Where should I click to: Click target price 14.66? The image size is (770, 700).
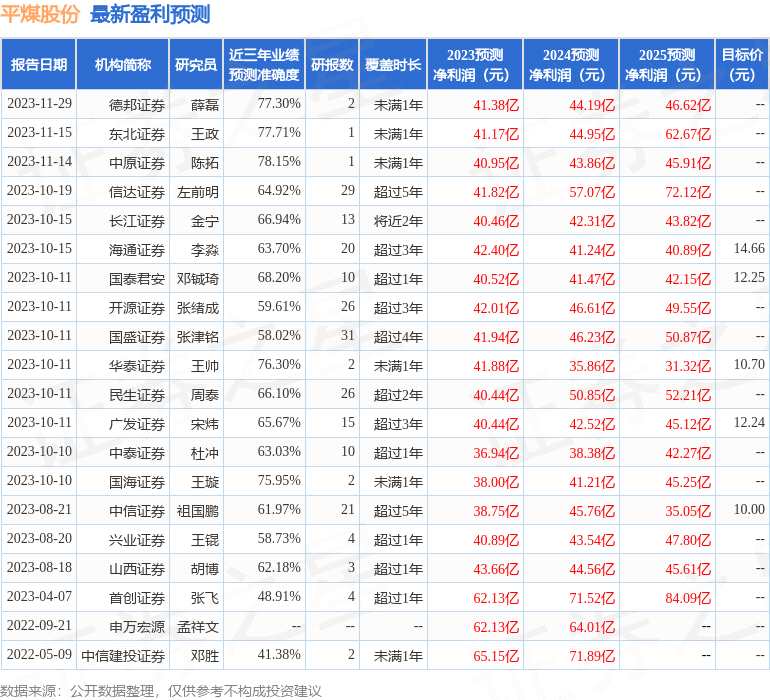click(x=749, y=248)
